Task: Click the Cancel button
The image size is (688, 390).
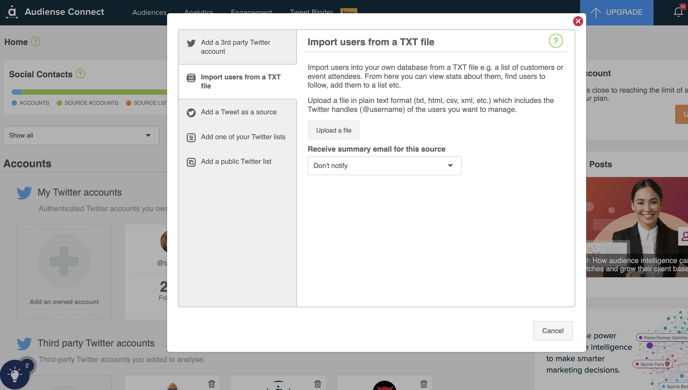Action: (552, 331)
